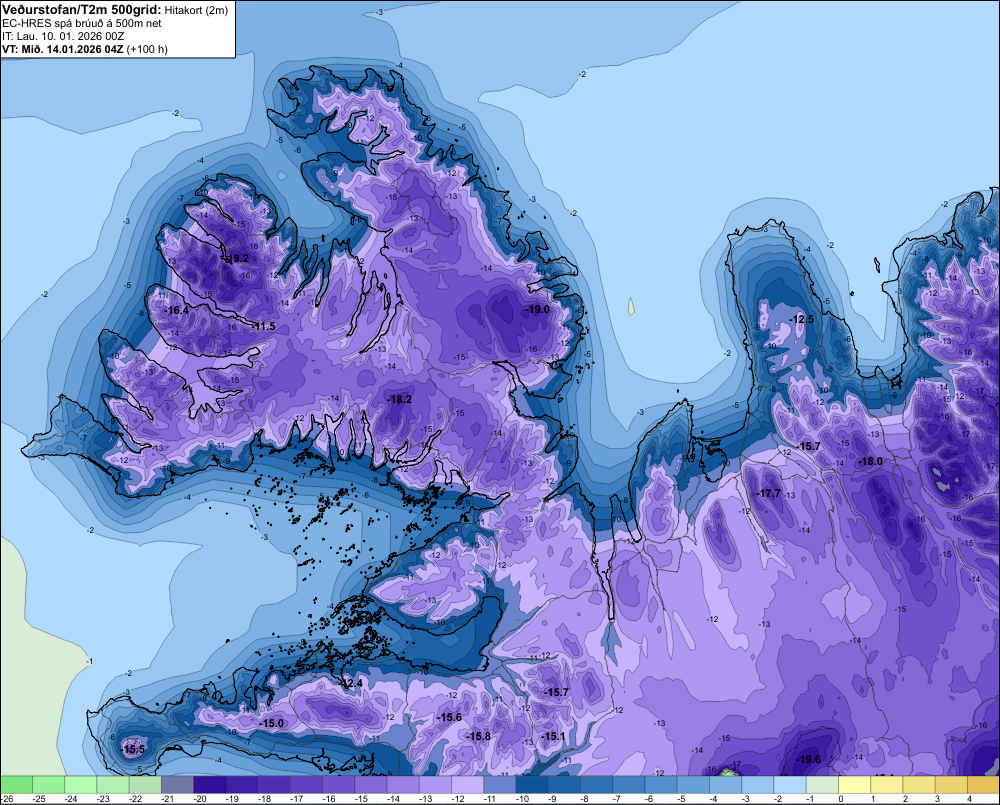Click the legend color cell labeled -26
This screenshot has height=805, width=1000.
point(16,785)
